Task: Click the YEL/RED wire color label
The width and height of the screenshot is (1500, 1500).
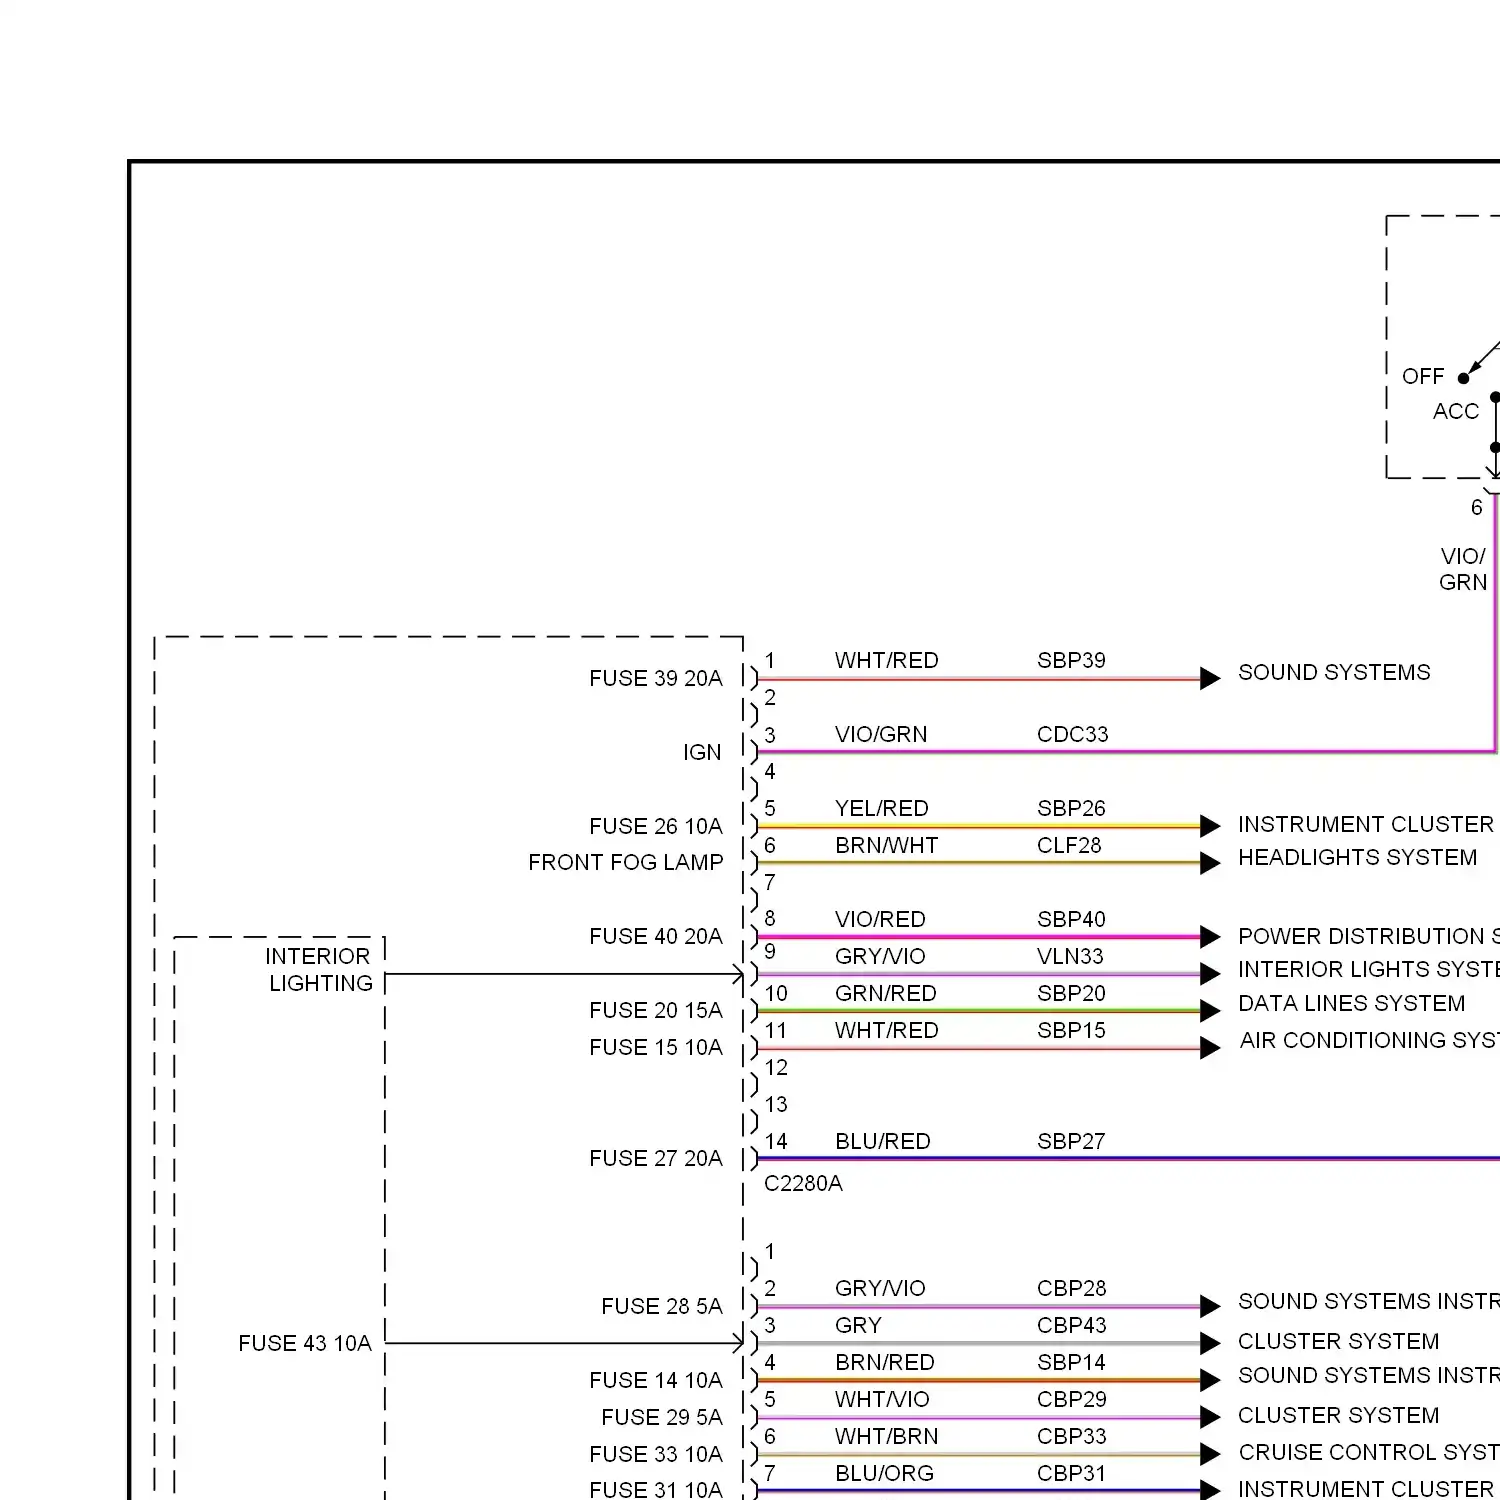Action: coord(882,808)
